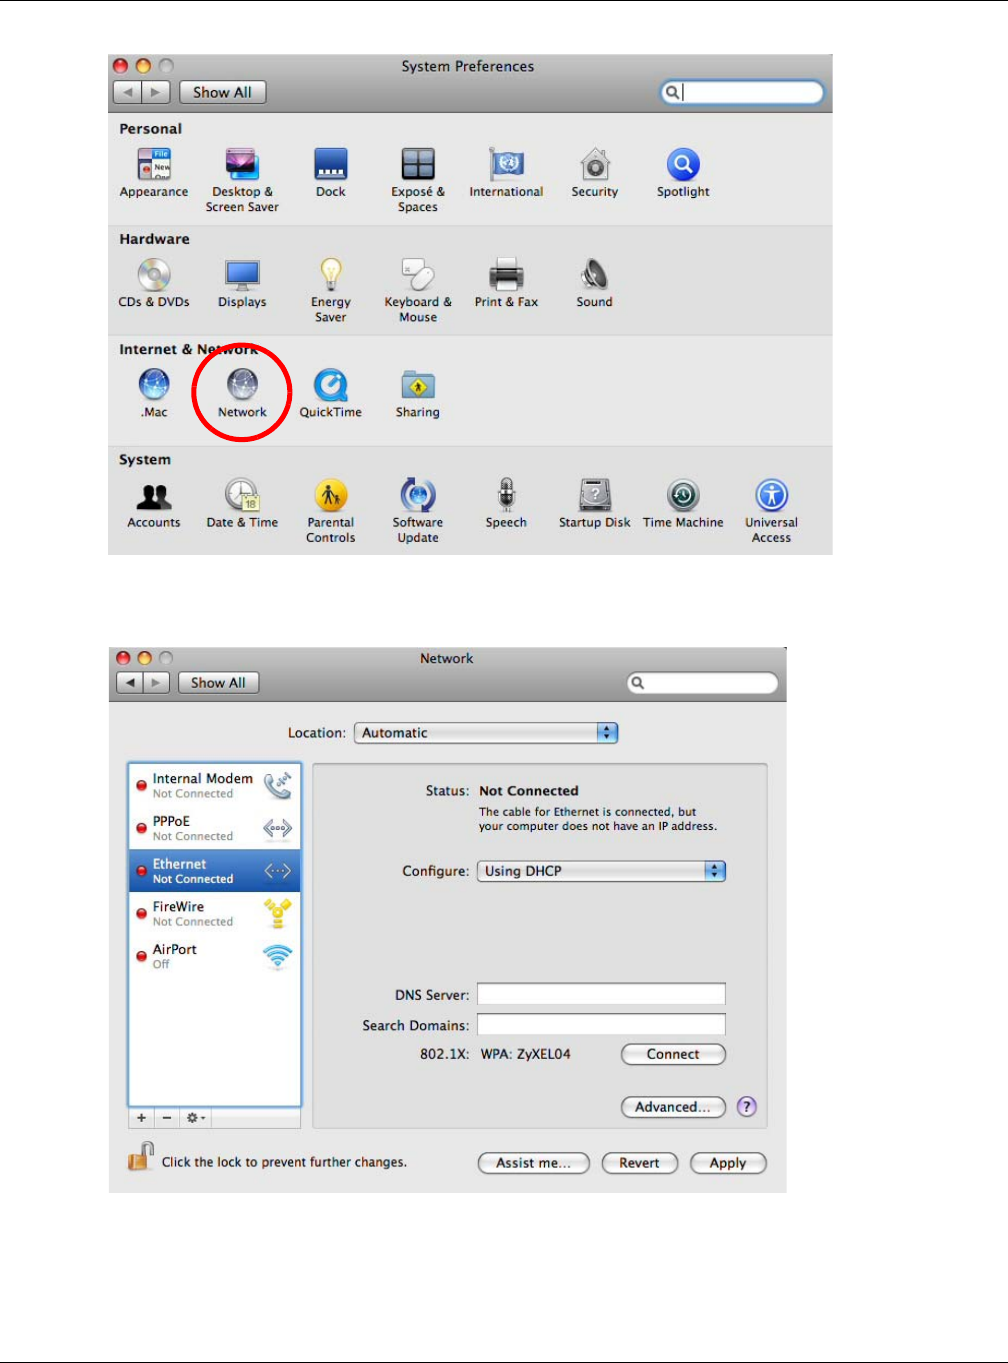Open Time Machine preferences
The image size is (1008, 1363).
[683, 503]
